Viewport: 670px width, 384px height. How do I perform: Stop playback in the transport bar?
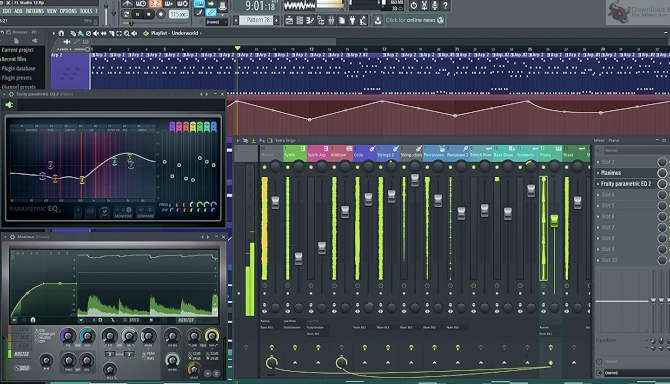click(x=149, y=14)
